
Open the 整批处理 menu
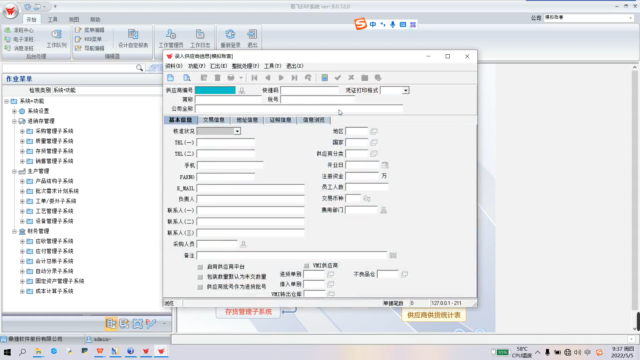(x=245, y=66)
